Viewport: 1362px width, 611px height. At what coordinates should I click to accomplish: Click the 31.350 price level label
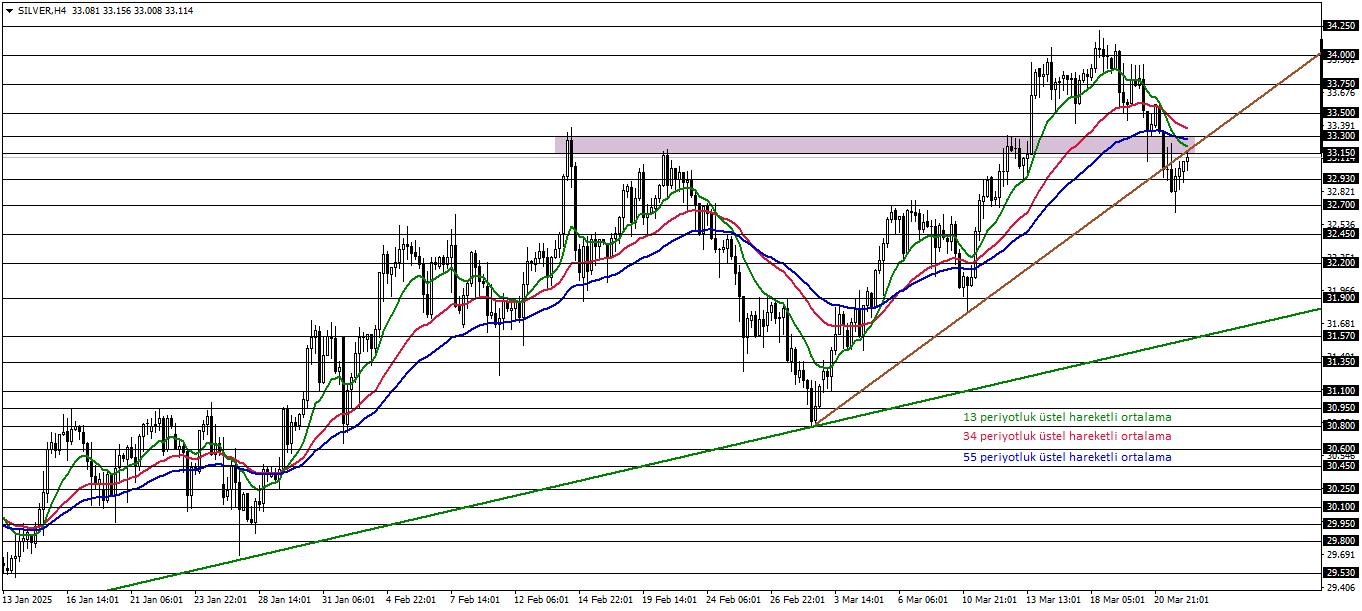tap(1340, 362)
